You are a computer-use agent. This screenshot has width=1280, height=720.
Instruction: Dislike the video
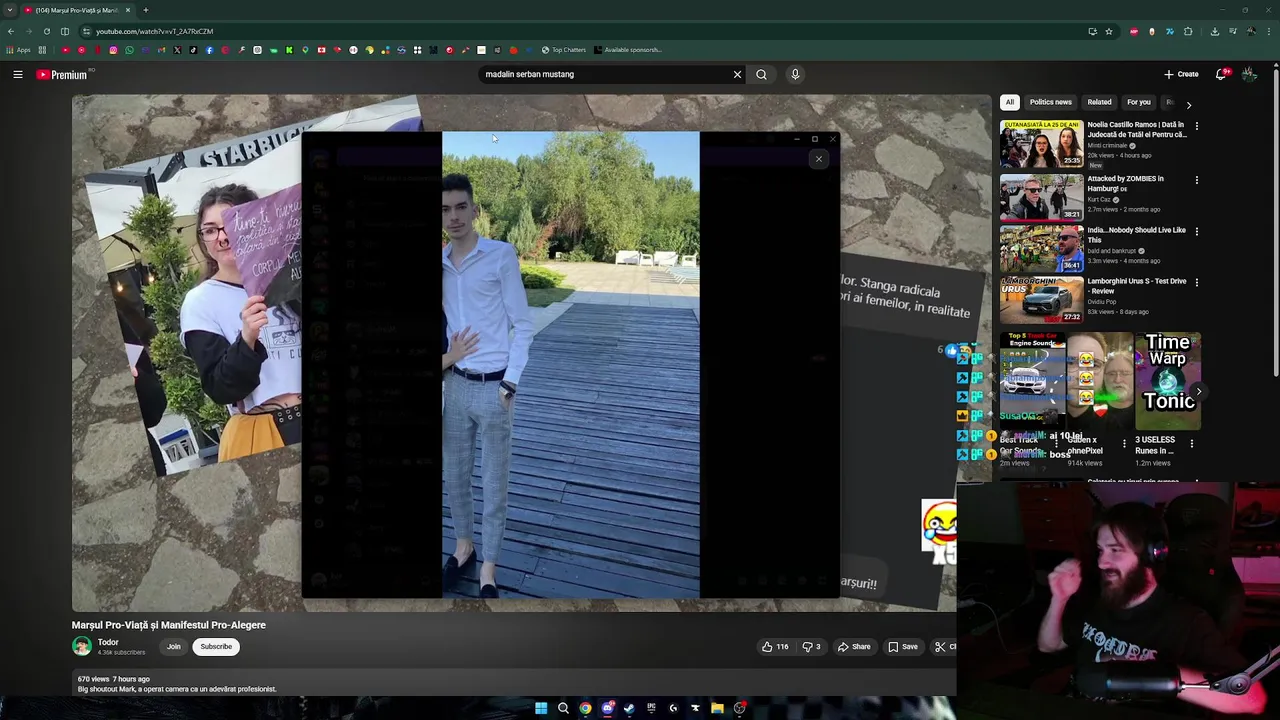[811, 647]
